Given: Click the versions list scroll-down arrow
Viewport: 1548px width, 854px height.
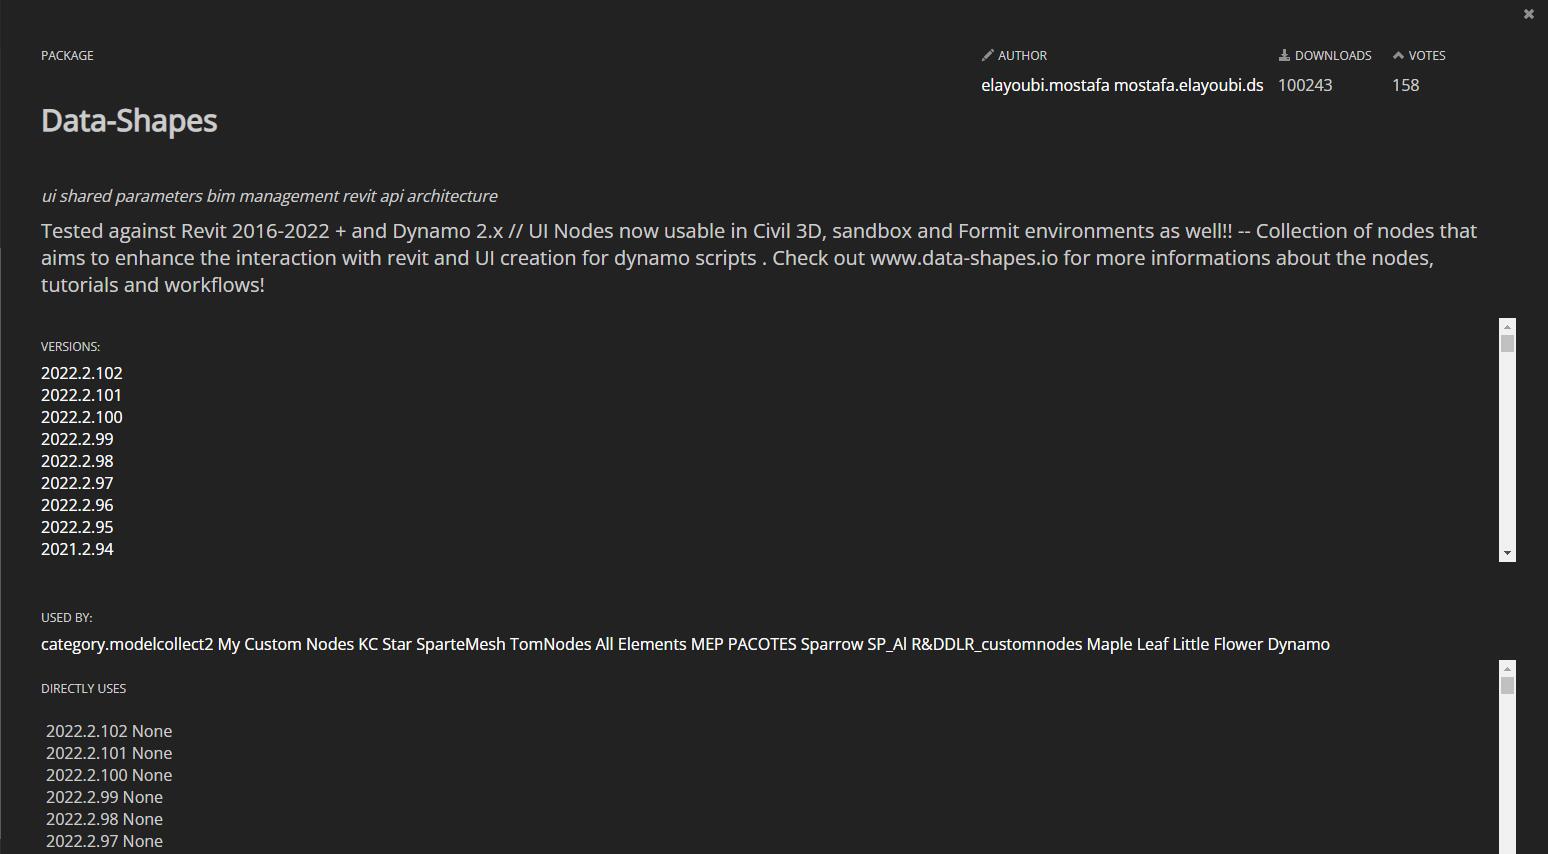Looking at the screenshot, I should point(1507,553).
